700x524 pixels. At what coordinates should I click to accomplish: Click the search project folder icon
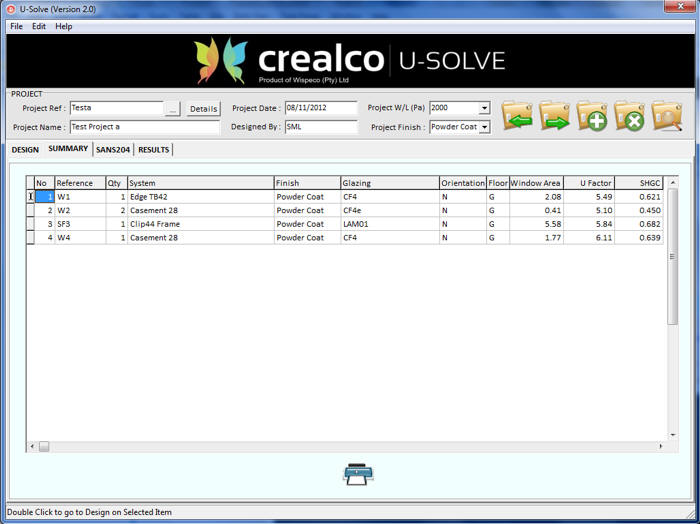[667, 117]
